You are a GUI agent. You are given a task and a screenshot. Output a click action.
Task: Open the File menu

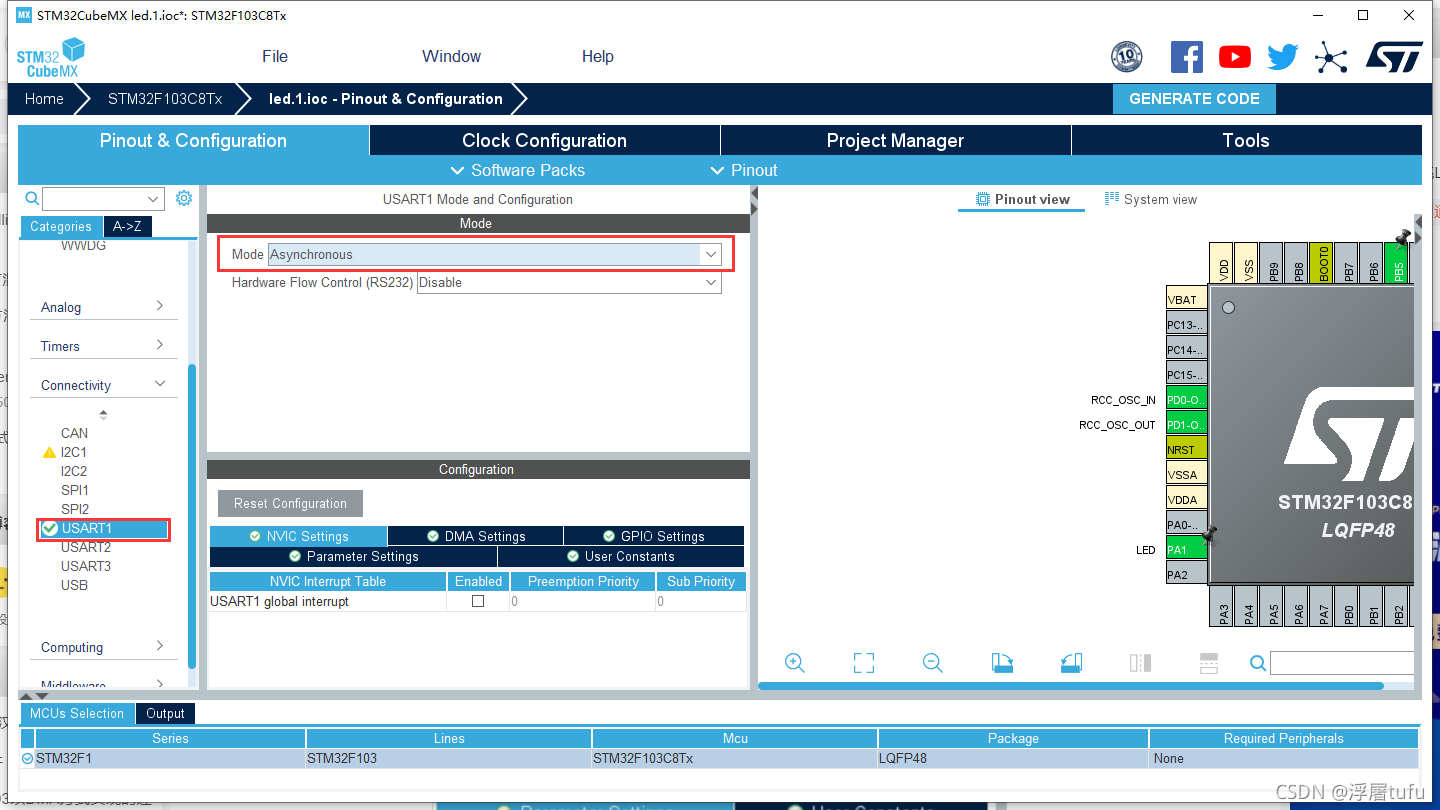click(x=275, y=56)
